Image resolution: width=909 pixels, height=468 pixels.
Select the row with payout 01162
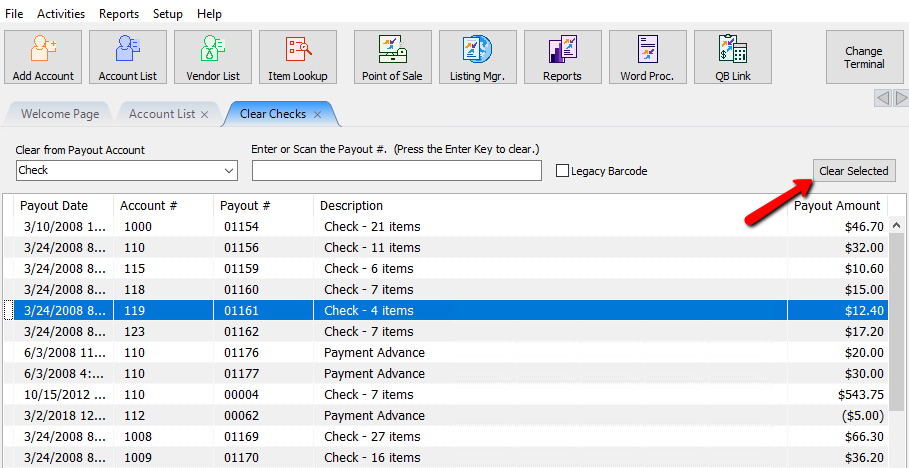click(x=445, y=332)
